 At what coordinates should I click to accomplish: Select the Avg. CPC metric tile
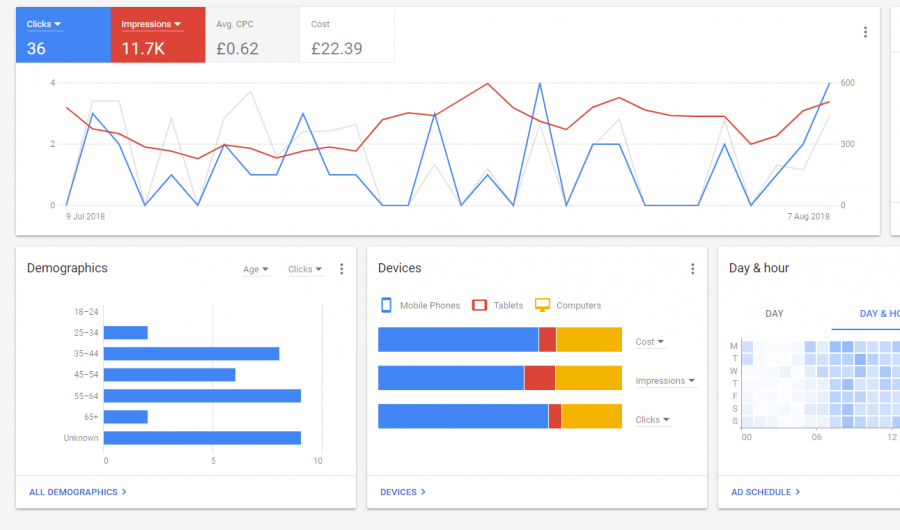(253, 35)
